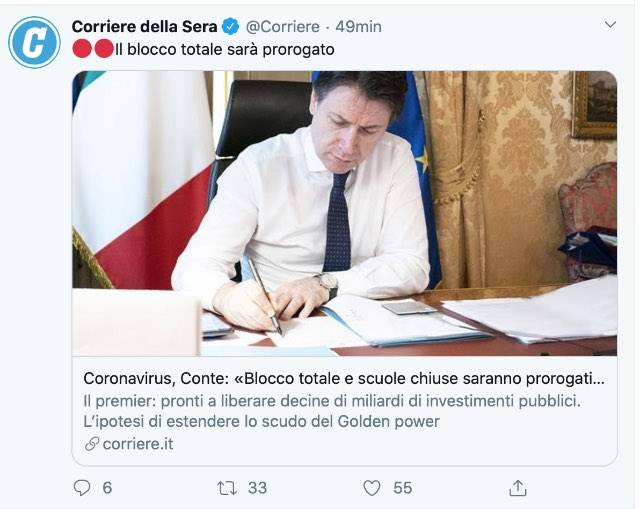Open the reply speech bubble icon

[82, 487]
